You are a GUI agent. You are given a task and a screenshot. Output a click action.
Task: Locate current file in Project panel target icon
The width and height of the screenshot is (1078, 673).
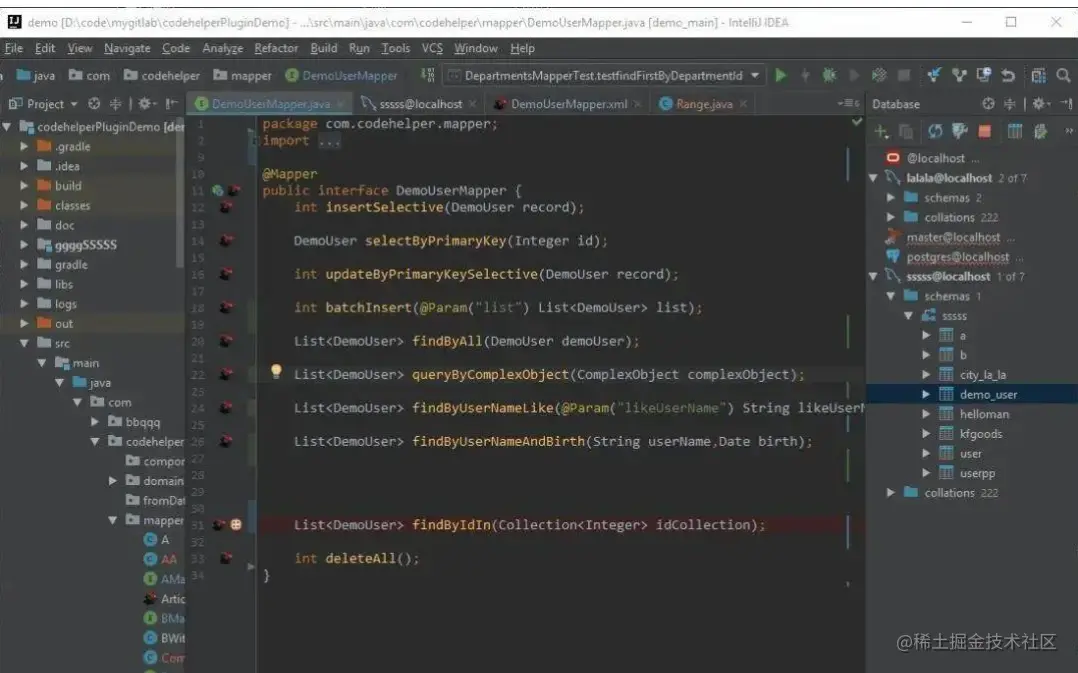point(94,104)
